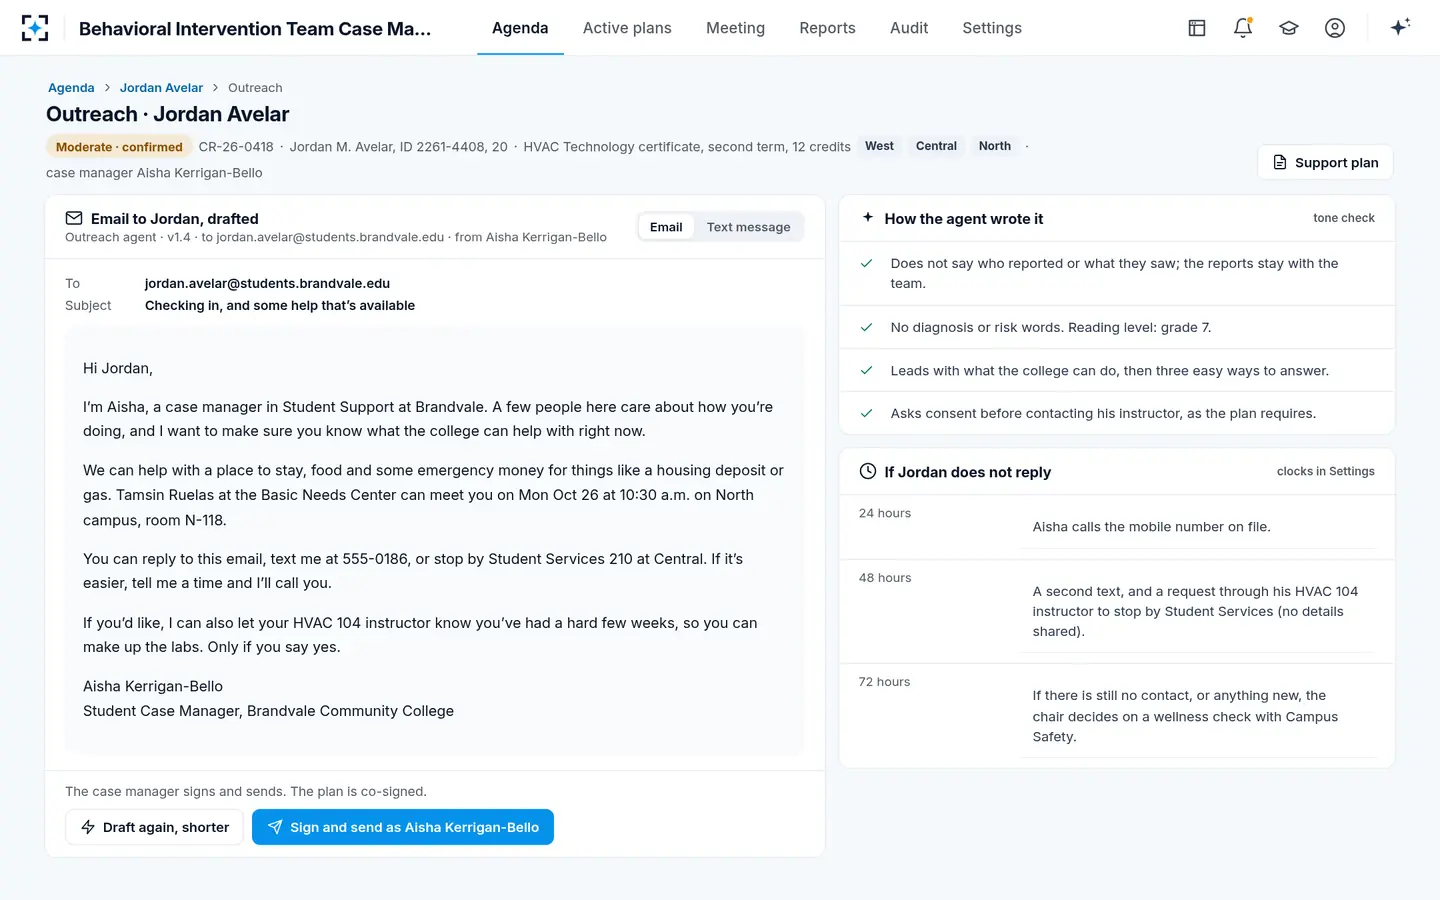Open the sparkle assistant icon in header
1440x900 pixels.
1400,27
